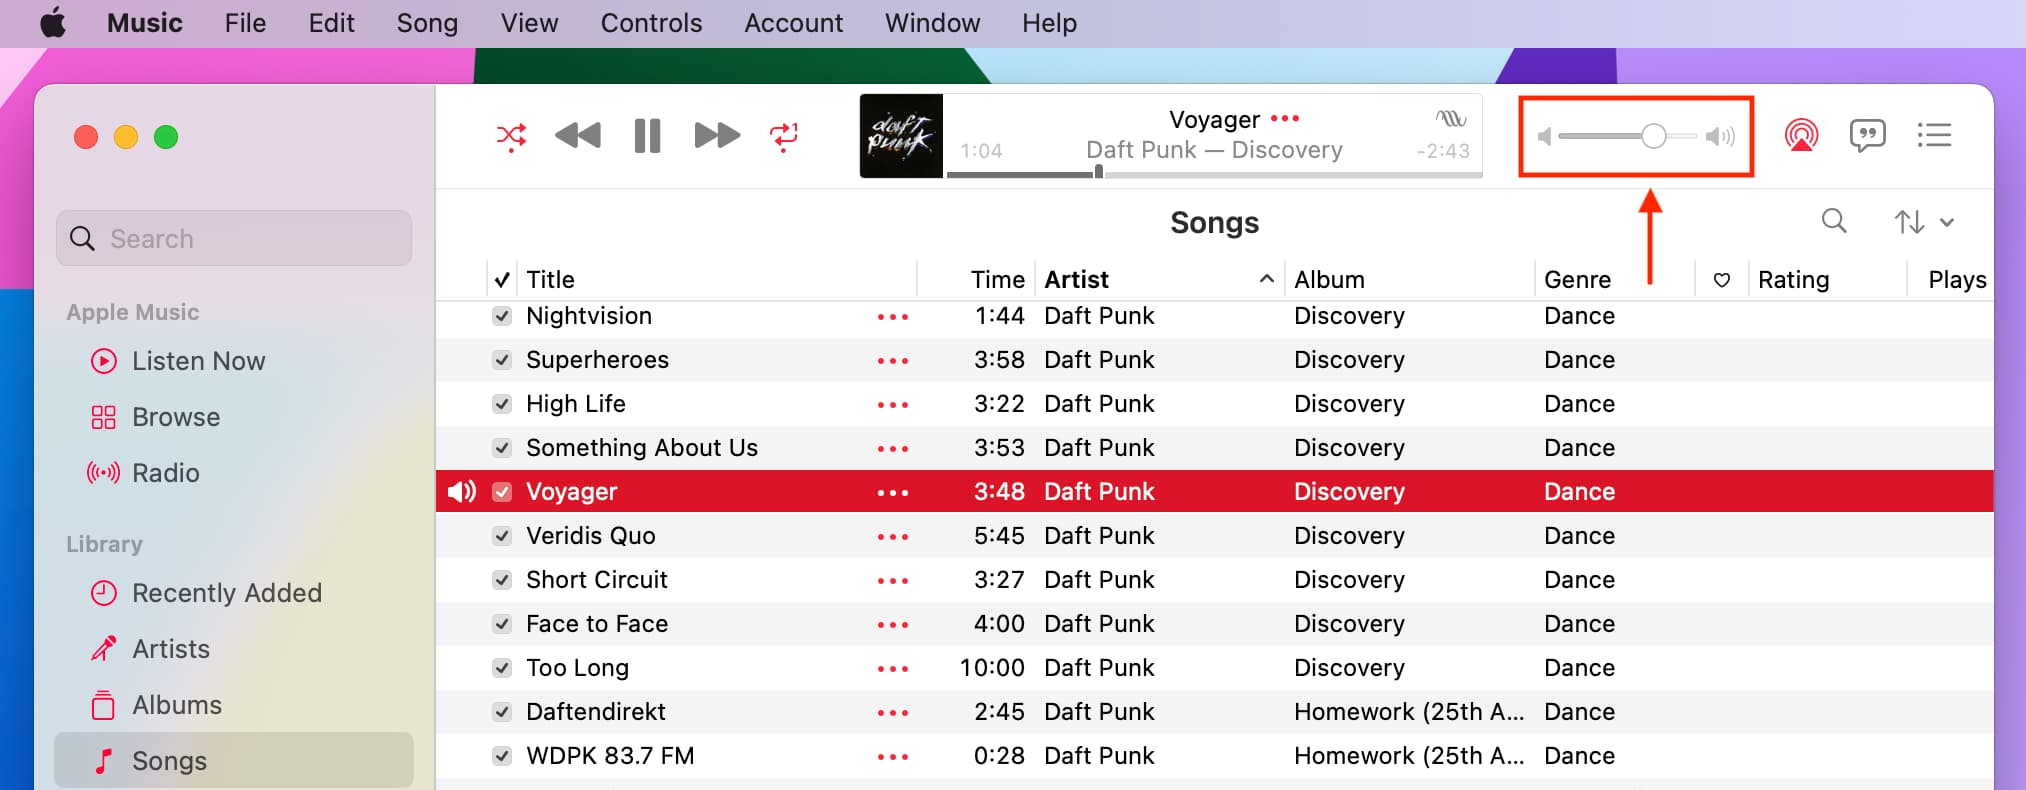Open more options for Voyager row
Screen dimensions: 2026x790
pos(893,493)
